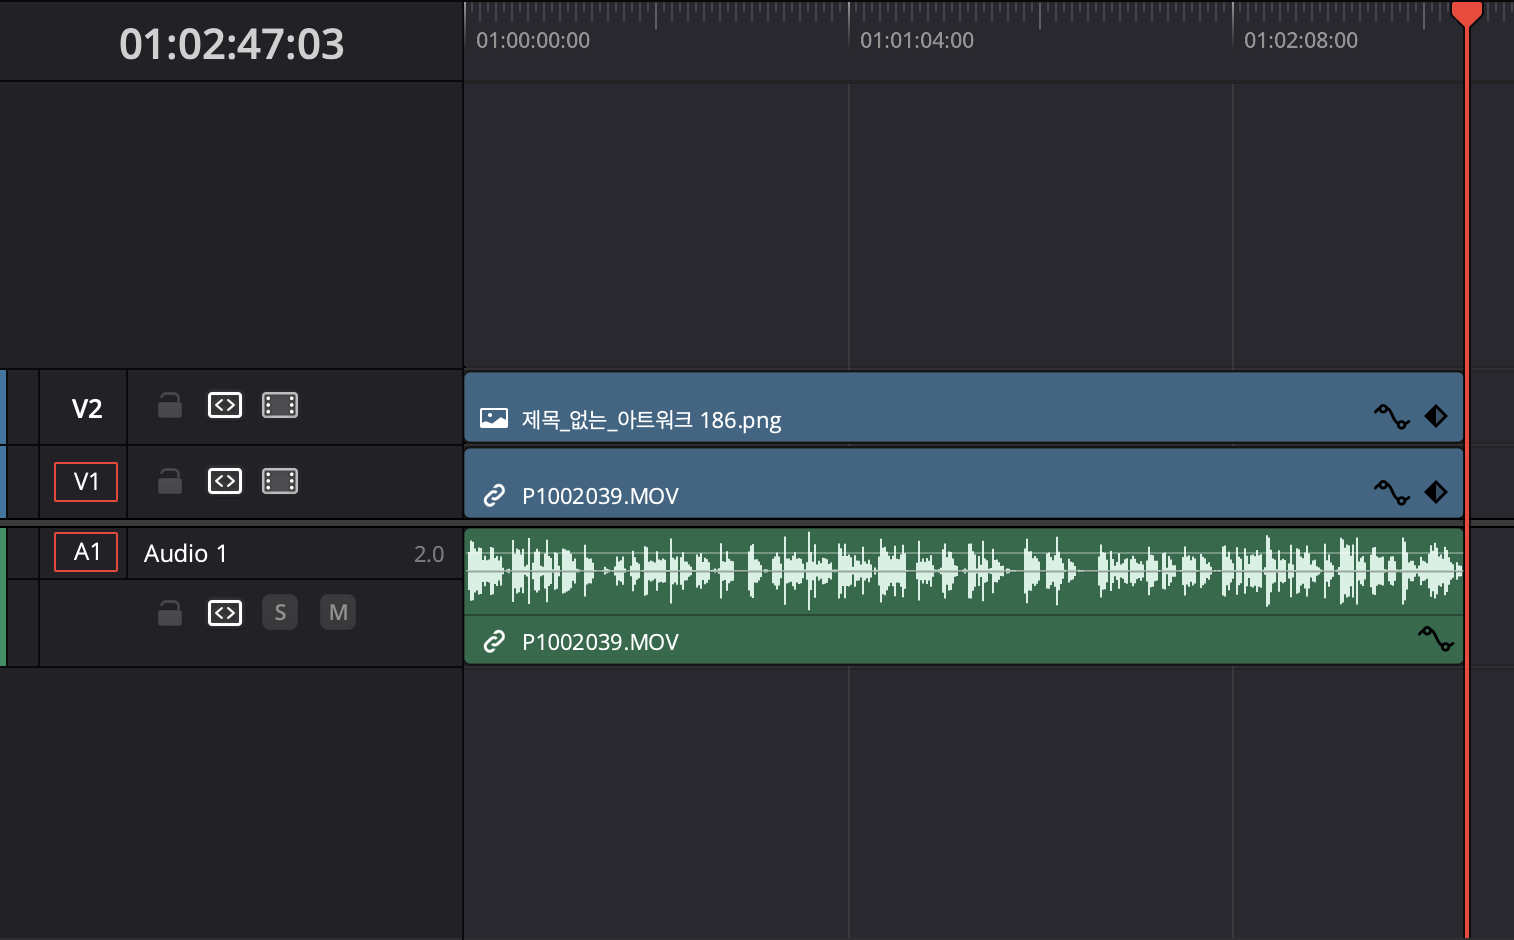Jump to 01:00:00:00 on the ruler

(x=533, y=40)
